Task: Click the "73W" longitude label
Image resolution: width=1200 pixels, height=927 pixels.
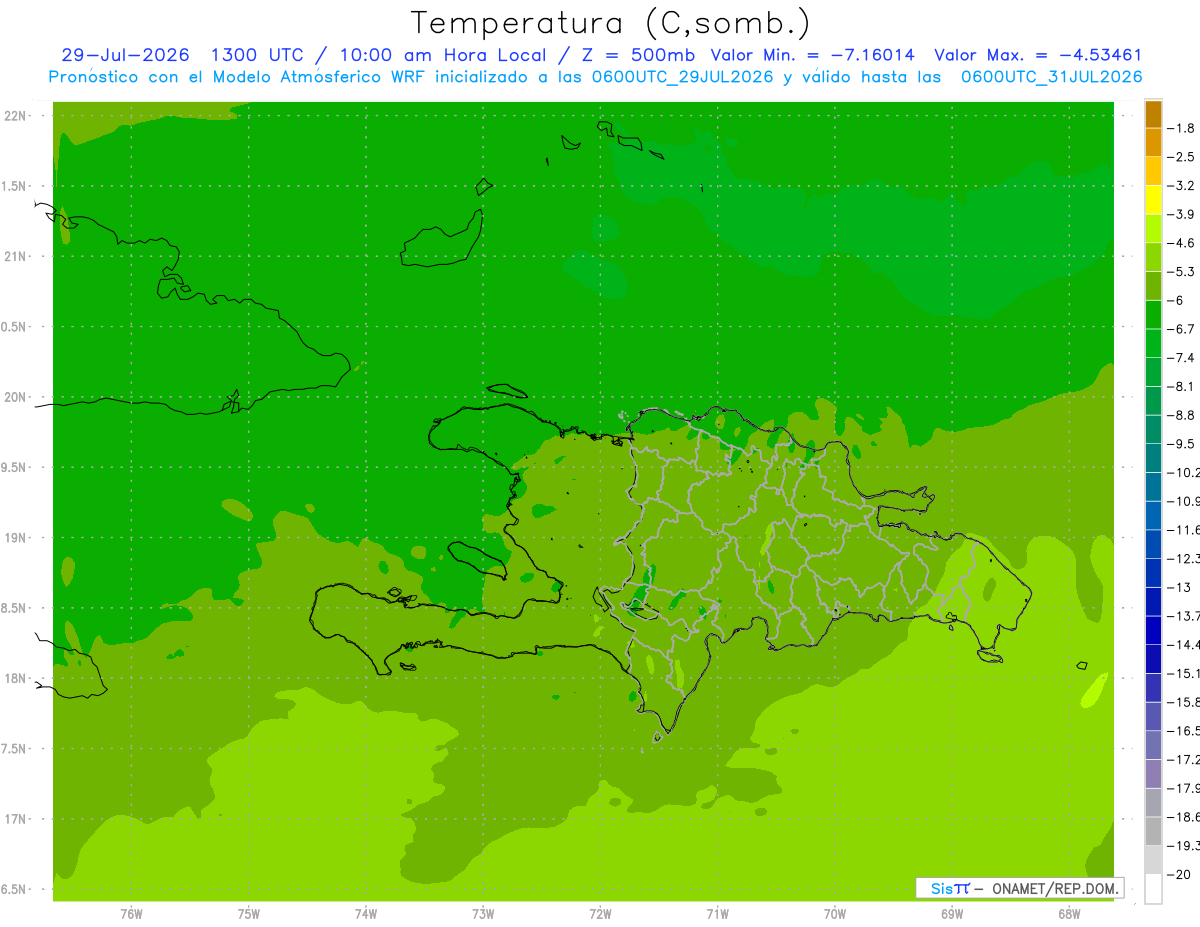Action: (483, 915)
